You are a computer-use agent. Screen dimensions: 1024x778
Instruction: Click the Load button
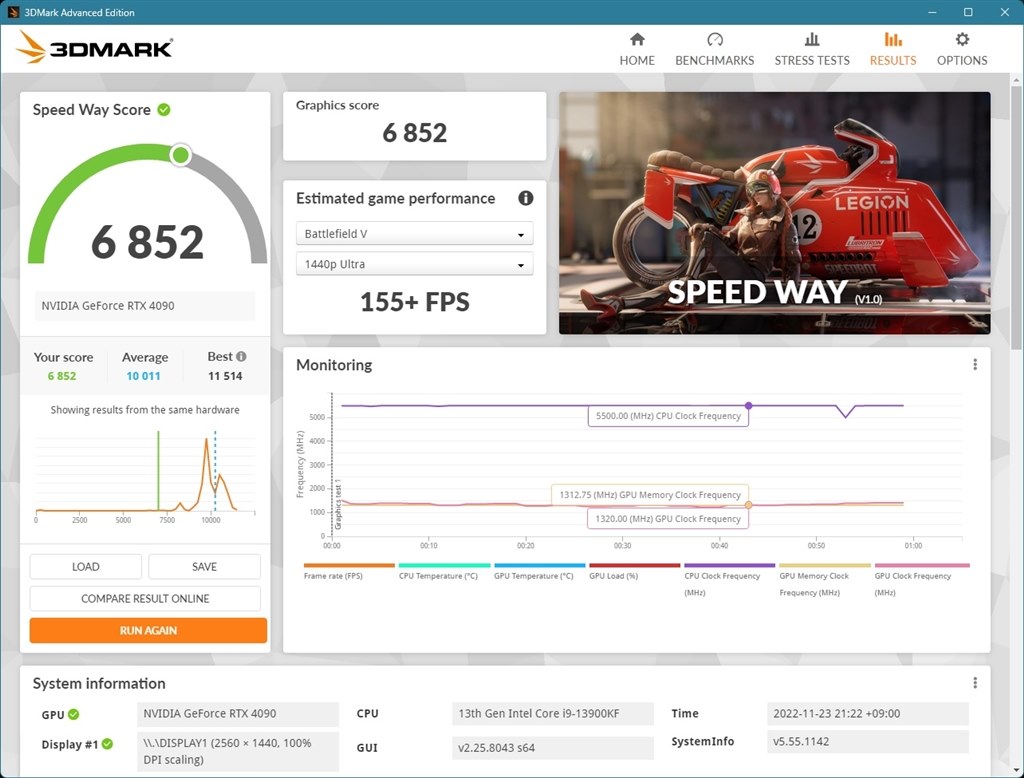click(x=86, y=566)
